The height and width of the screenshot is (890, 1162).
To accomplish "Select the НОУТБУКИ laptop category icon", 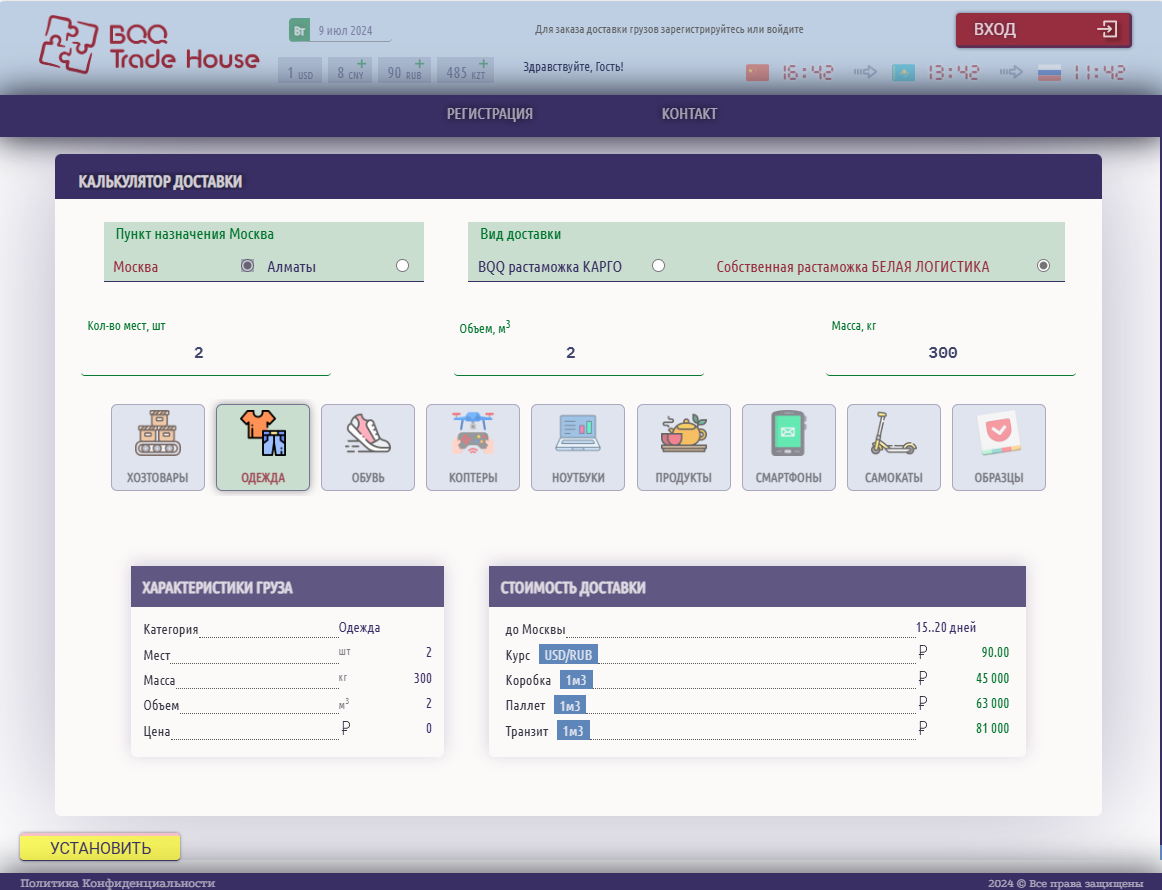I will point(578,447).
